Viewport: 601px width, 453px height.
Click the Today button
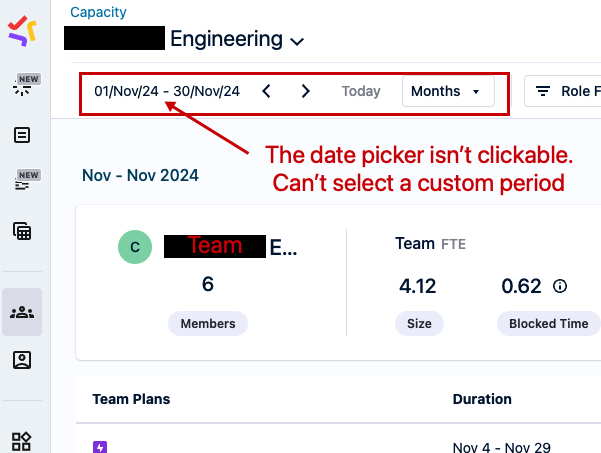[x=361, y=91]
